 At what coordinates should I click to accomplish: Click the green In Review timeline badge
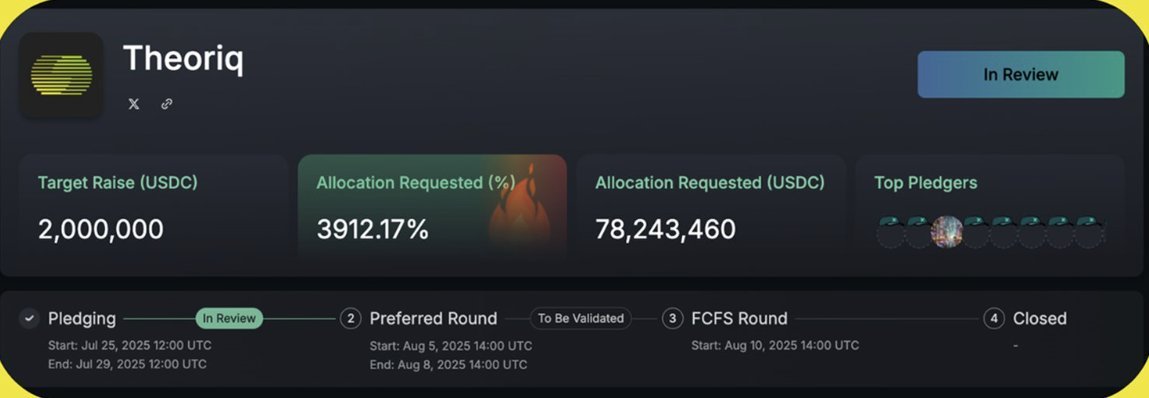tap(229, 318)
